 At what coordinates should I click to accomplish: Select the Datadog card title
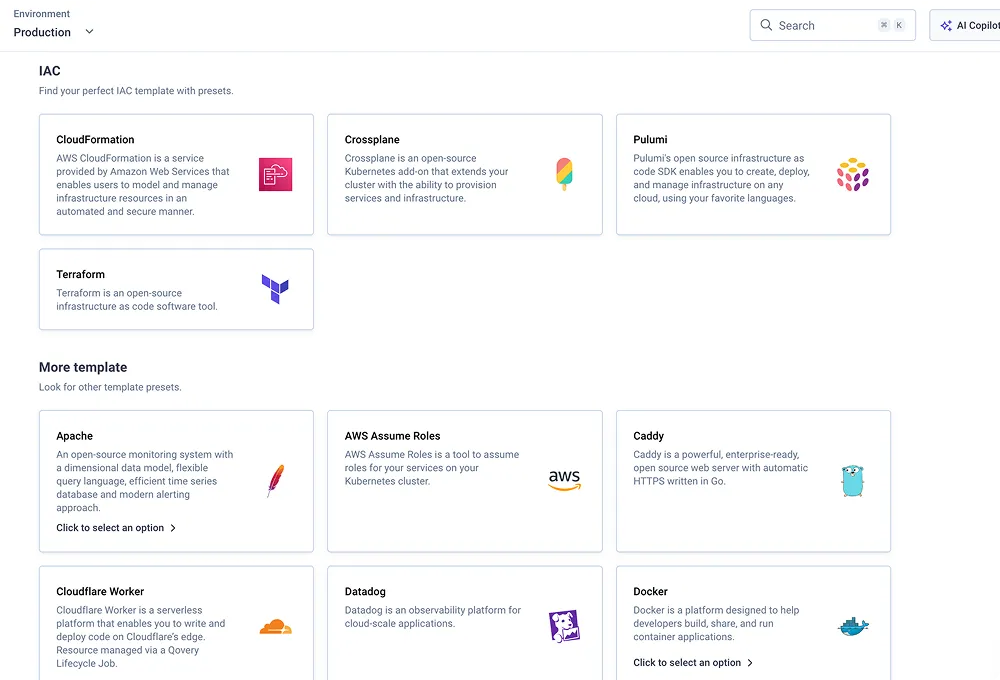[365, 591]
